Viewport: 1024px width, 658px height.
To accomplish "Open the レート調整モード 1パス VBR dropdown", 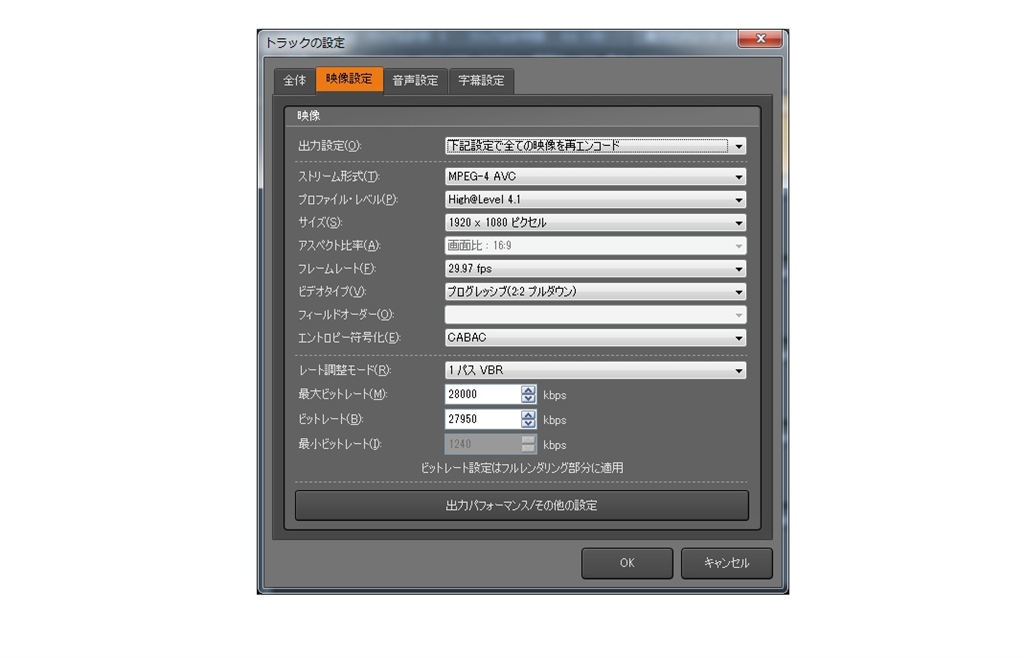I will click(595, 370).
